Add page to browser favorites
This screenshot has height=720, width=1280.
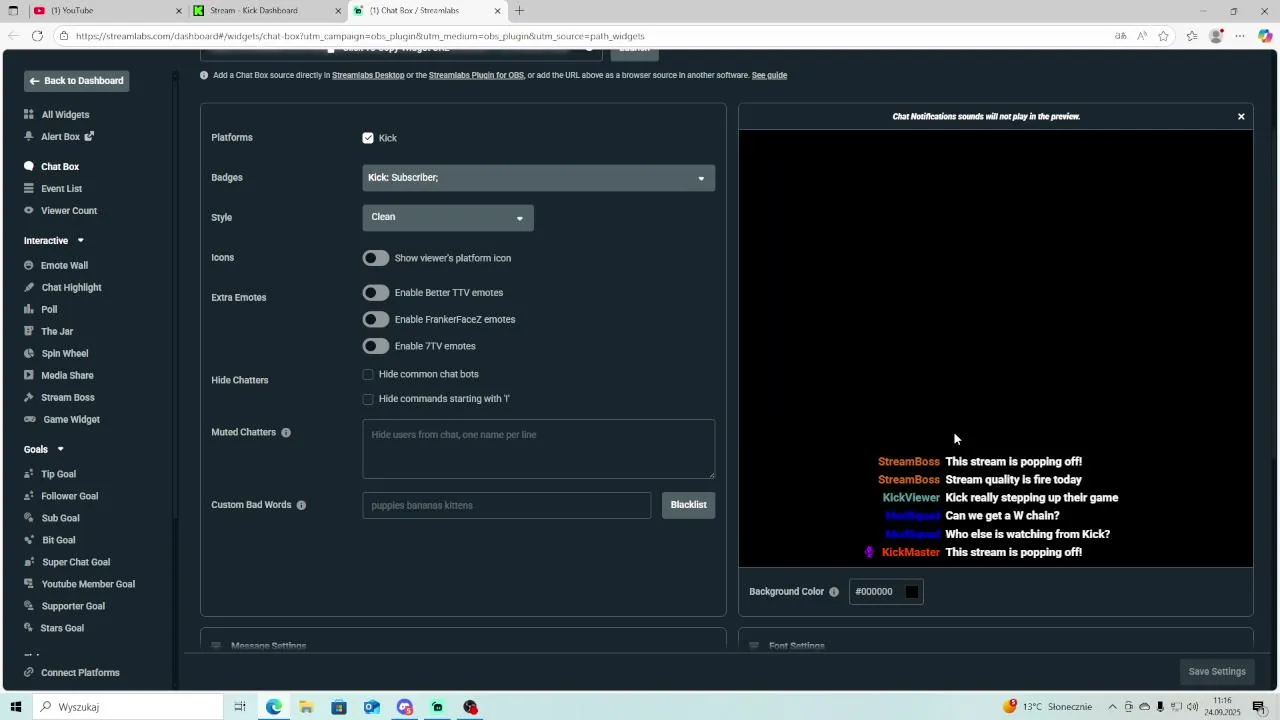tap(1164, 36)
